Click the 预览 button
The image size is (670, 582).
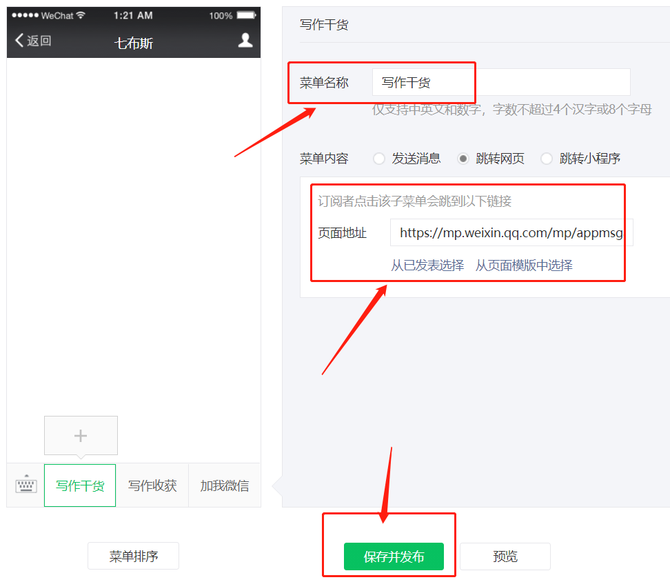click(505, 556)
